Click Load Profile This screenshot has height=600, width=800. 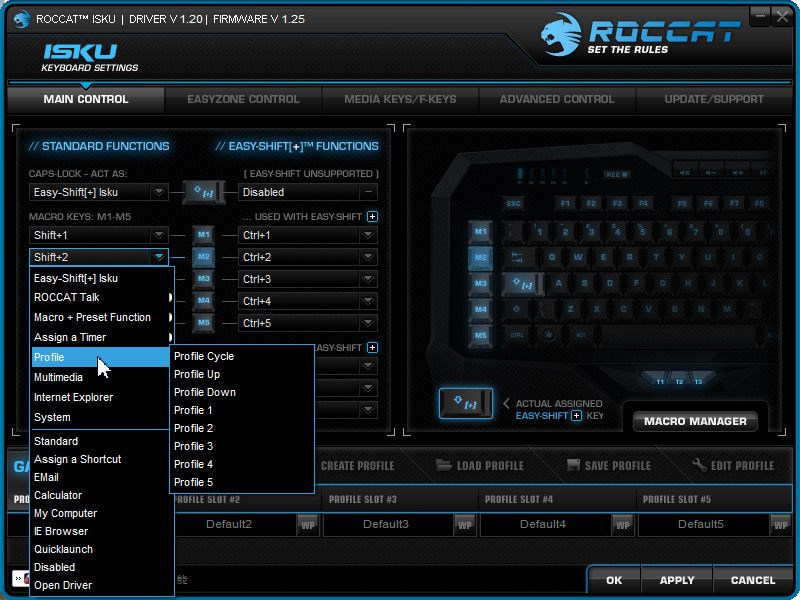480,465
